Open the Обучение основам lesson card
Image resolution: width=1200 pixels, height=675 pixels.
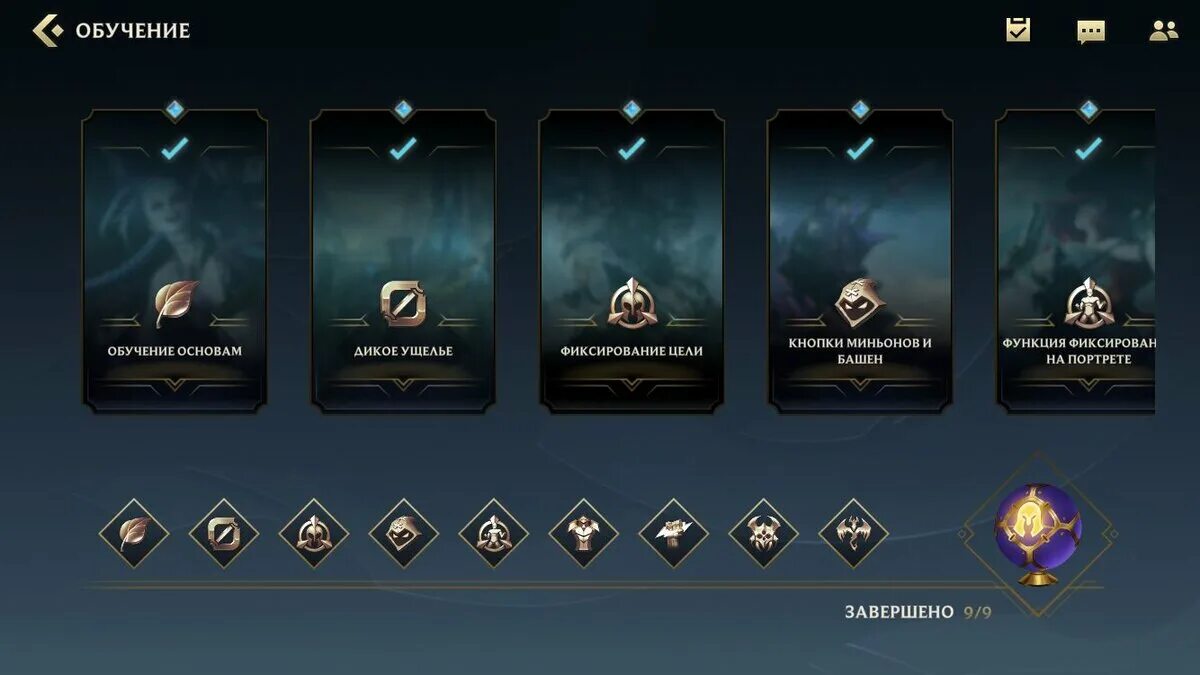click(x=175, y=260)
